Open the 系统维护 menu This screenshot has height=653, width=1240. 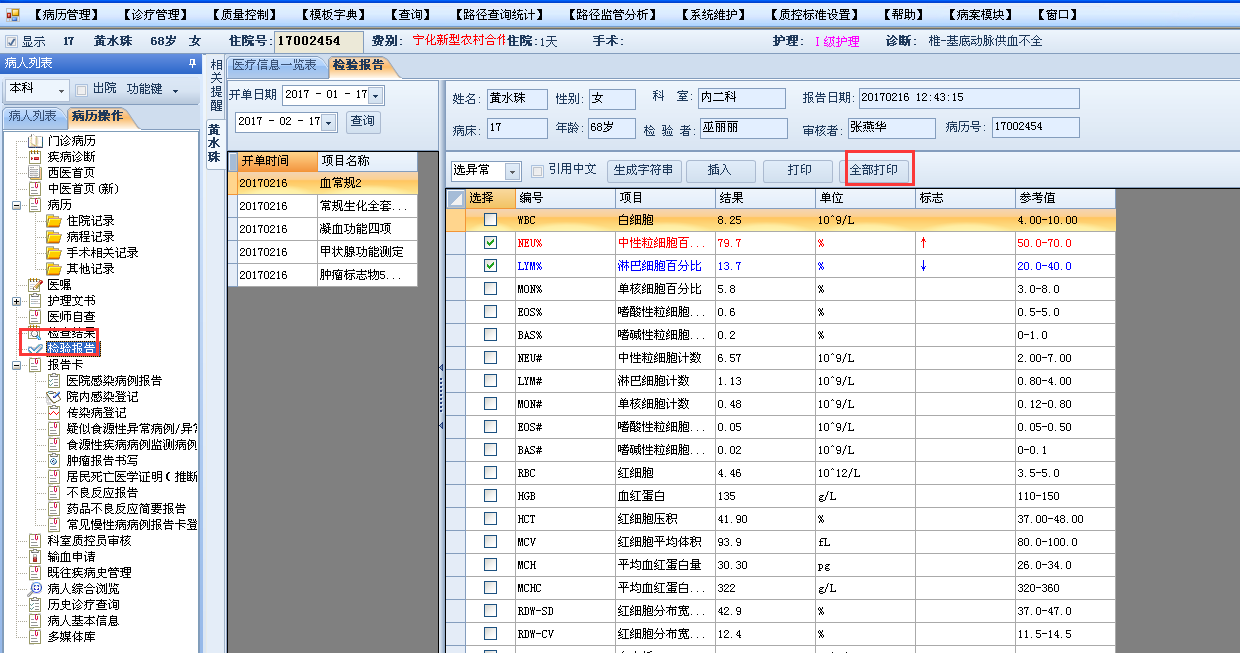(x=713, y=14)
